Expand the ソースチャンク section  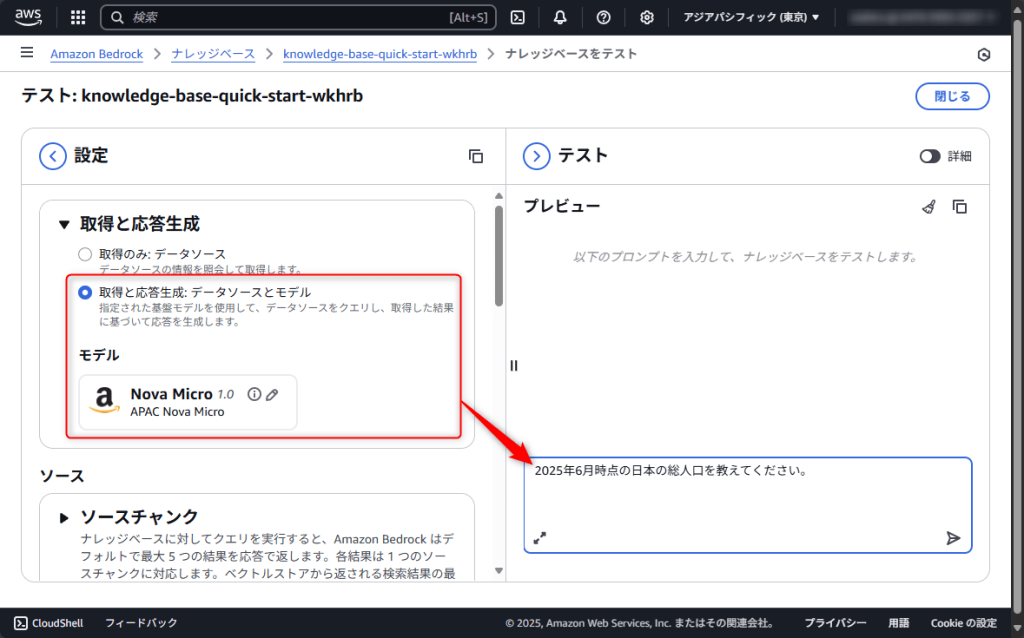64,518
